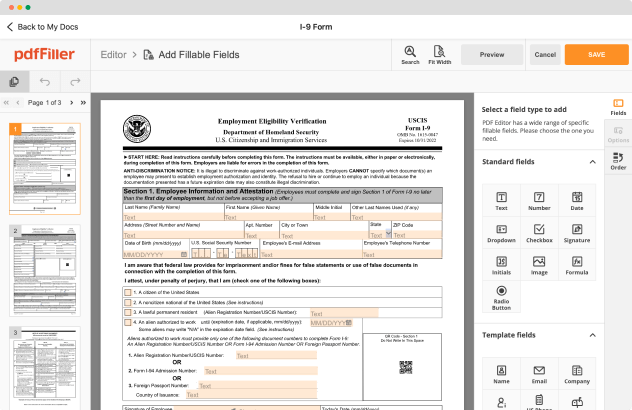Viewport: 632px width, 410px height.
Task: Click the City or Town field
Action: (x=324, y=234)
